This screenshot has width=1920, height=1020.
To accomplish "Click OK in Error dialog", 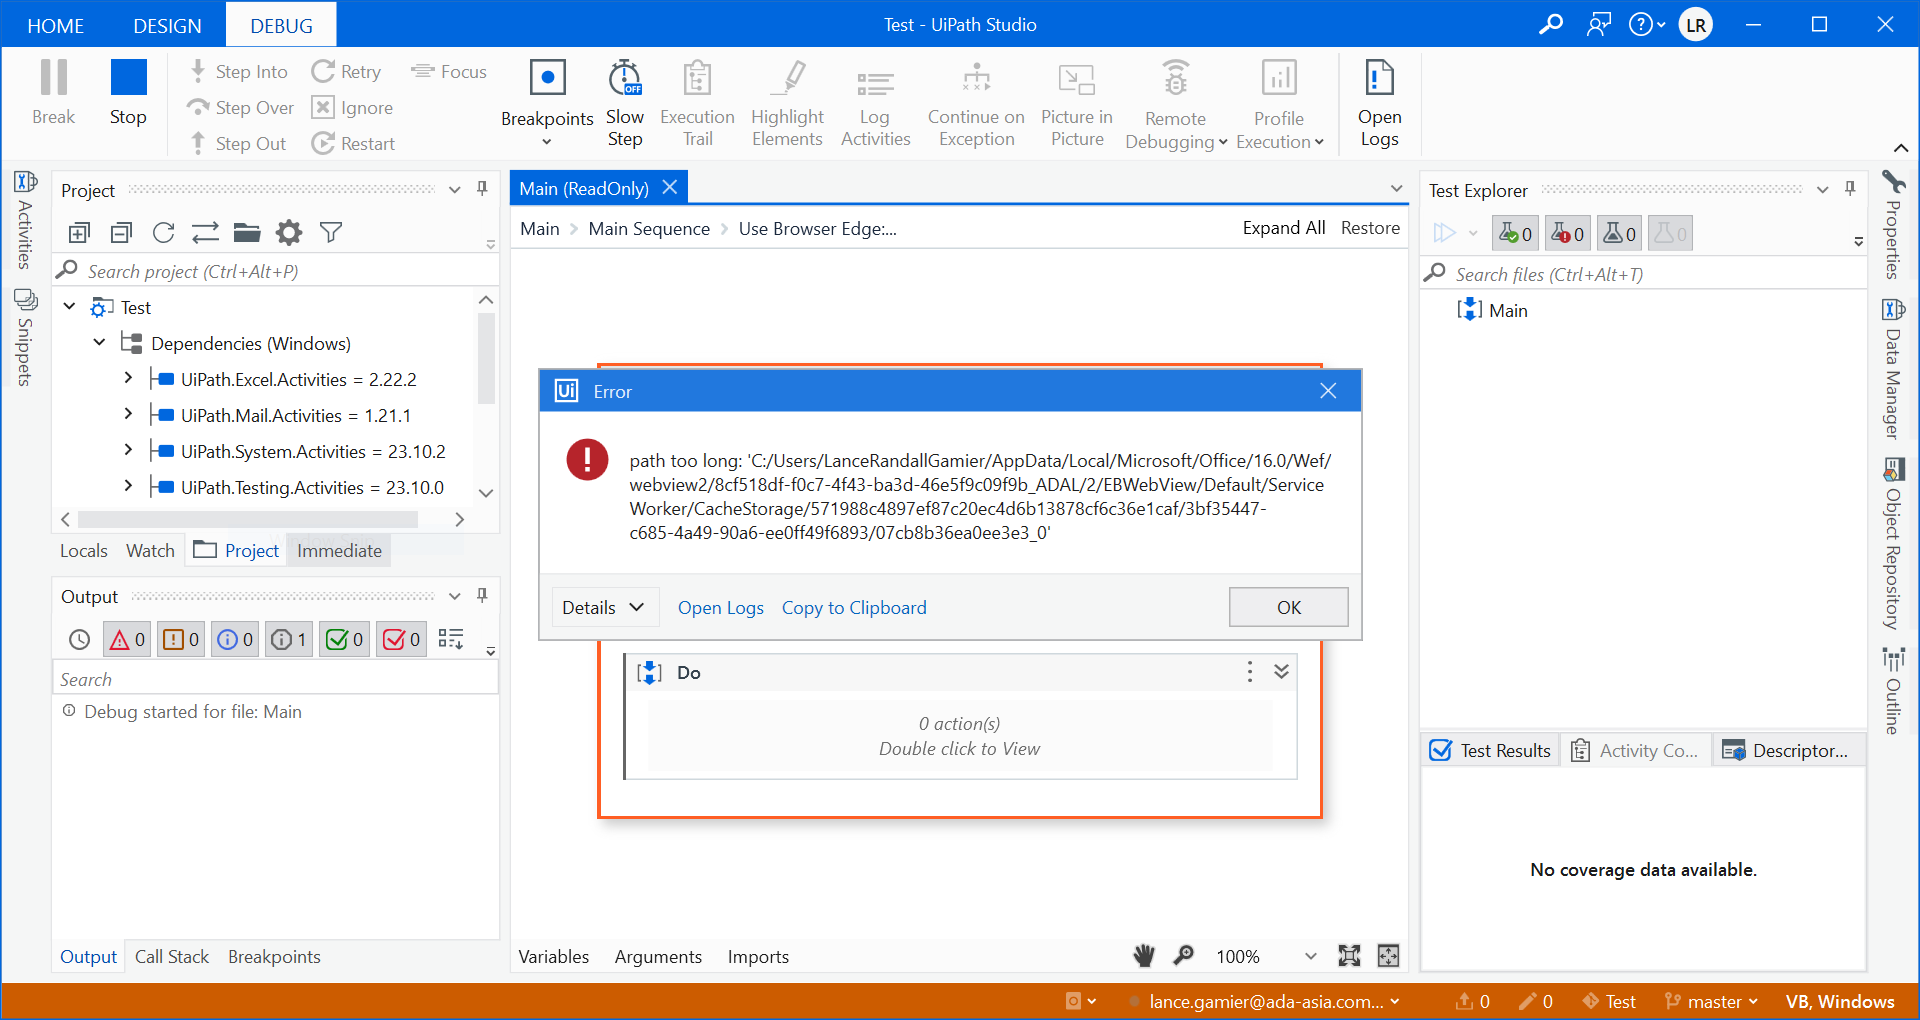I will pyautogui.click(x=1288, y=607).
